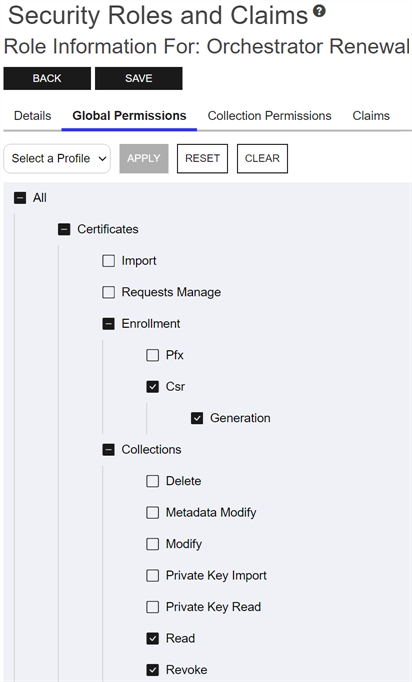Collapse the All permissions tree node
Screen dimensions: 412x682
click(20, 198)
